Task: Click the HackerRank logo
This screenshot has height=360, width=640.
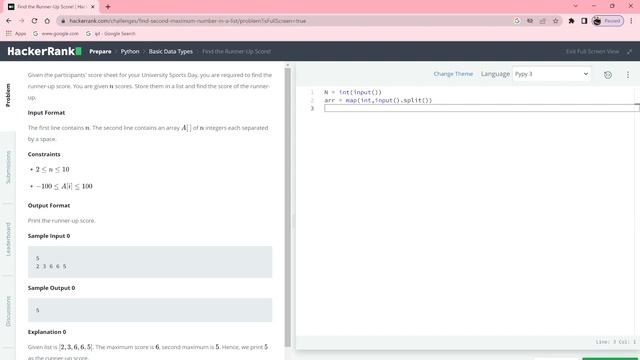Action: pyautogui.click(x=44, y=51)
